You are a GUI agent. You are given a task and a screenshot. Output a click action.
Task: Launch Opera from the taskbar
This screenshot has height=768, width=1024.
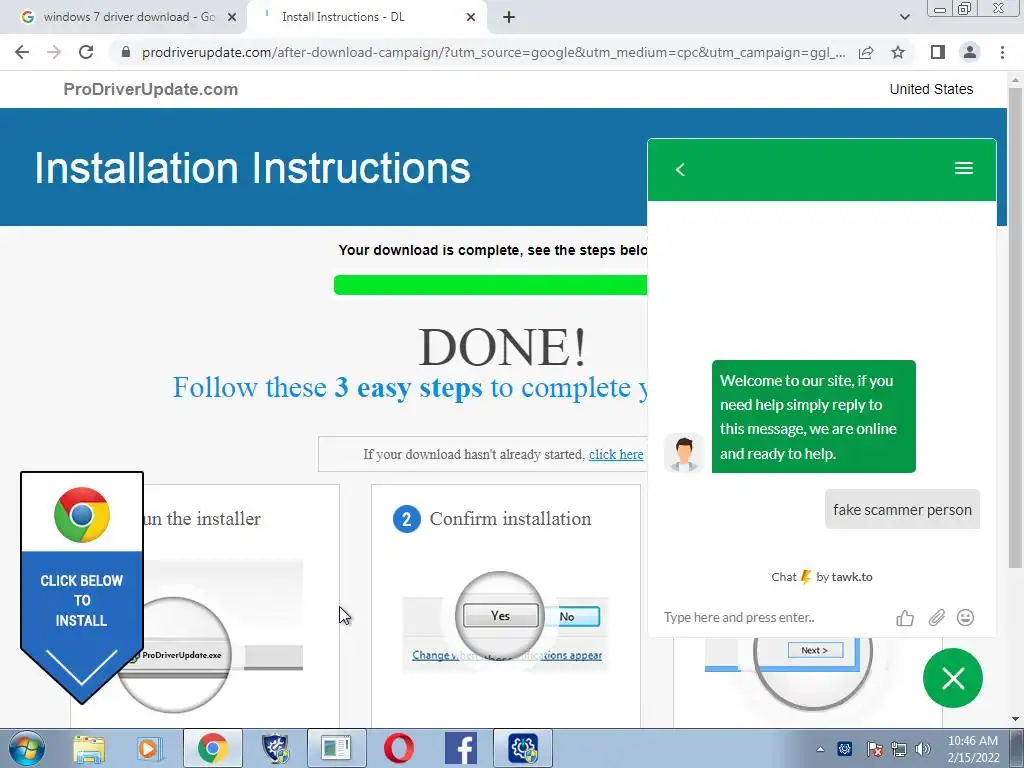point(398,748)
